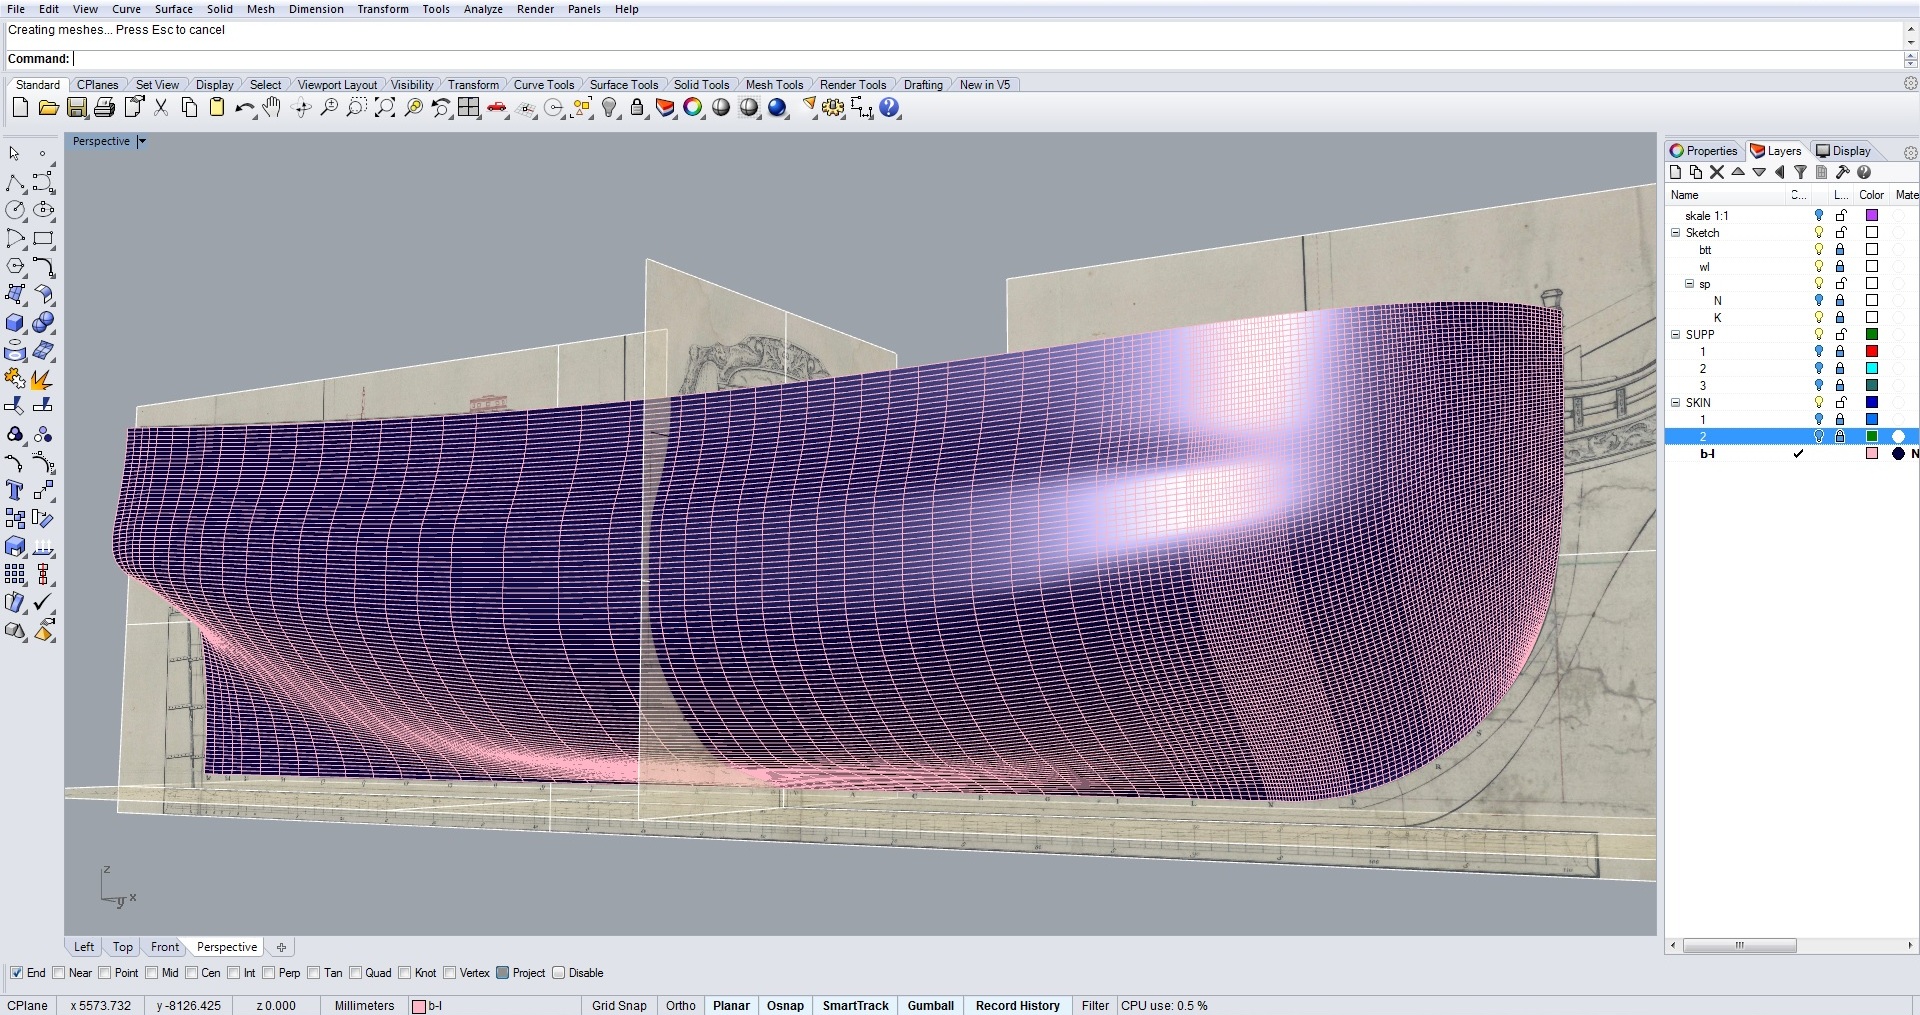Open the Surface menu

173,9
